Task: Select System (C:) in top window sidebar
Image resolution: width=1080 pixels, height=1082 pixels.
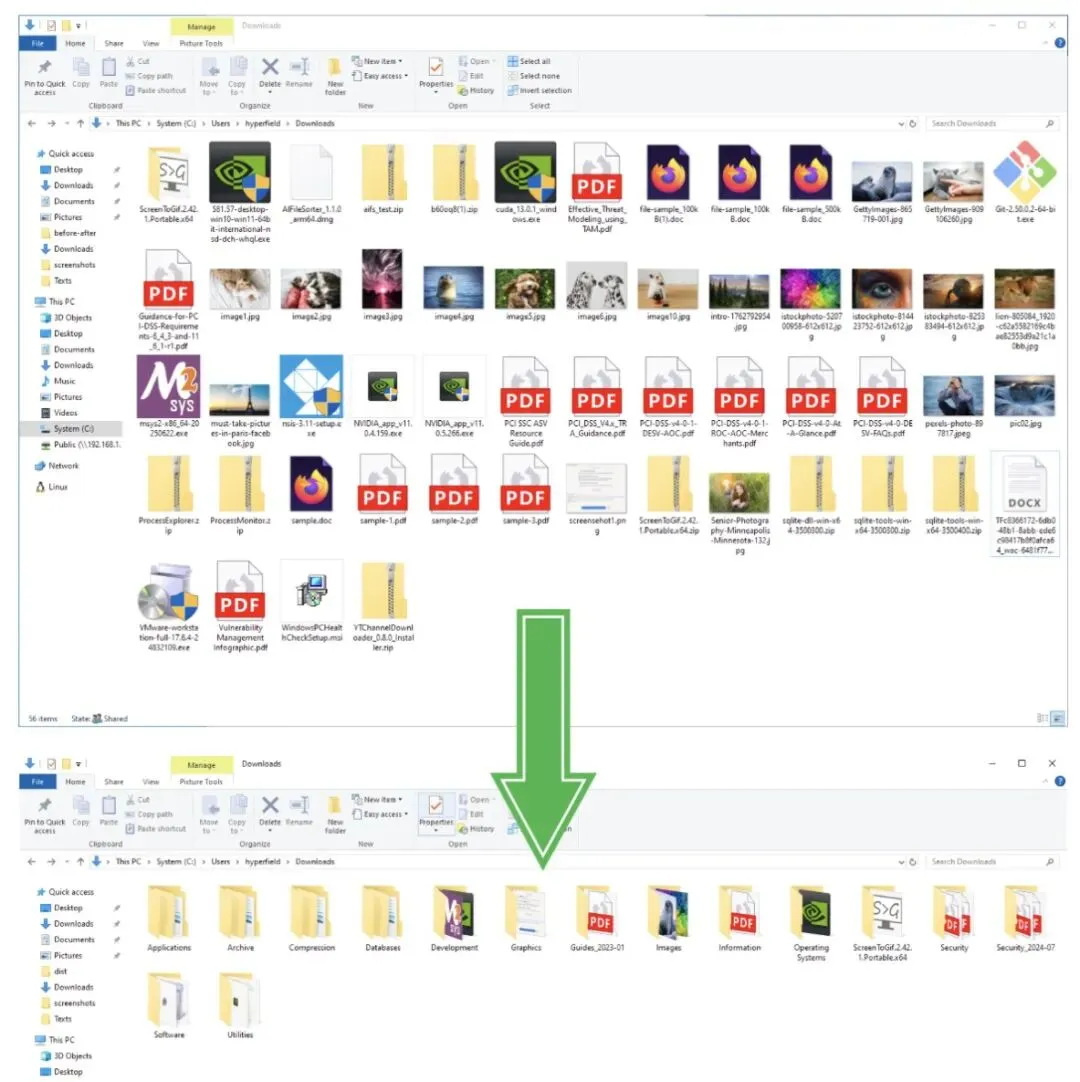Action: (x=74, y=429)
